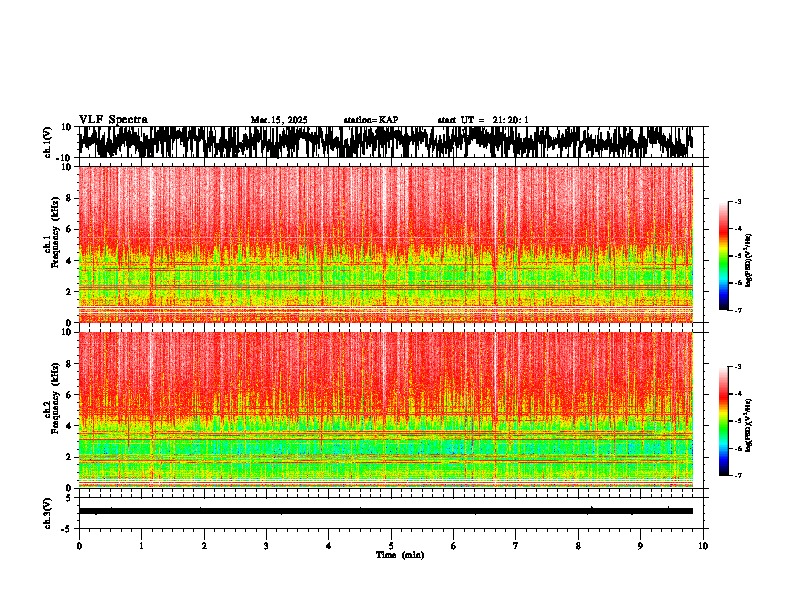Click the "station=KAP" label
Viewport: 792px width, 612px height.
[371, 120]
